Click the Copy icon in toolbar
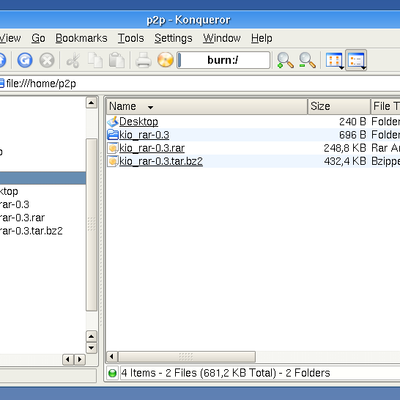Screen dimensions: 400x400 (x=95, y=60)
